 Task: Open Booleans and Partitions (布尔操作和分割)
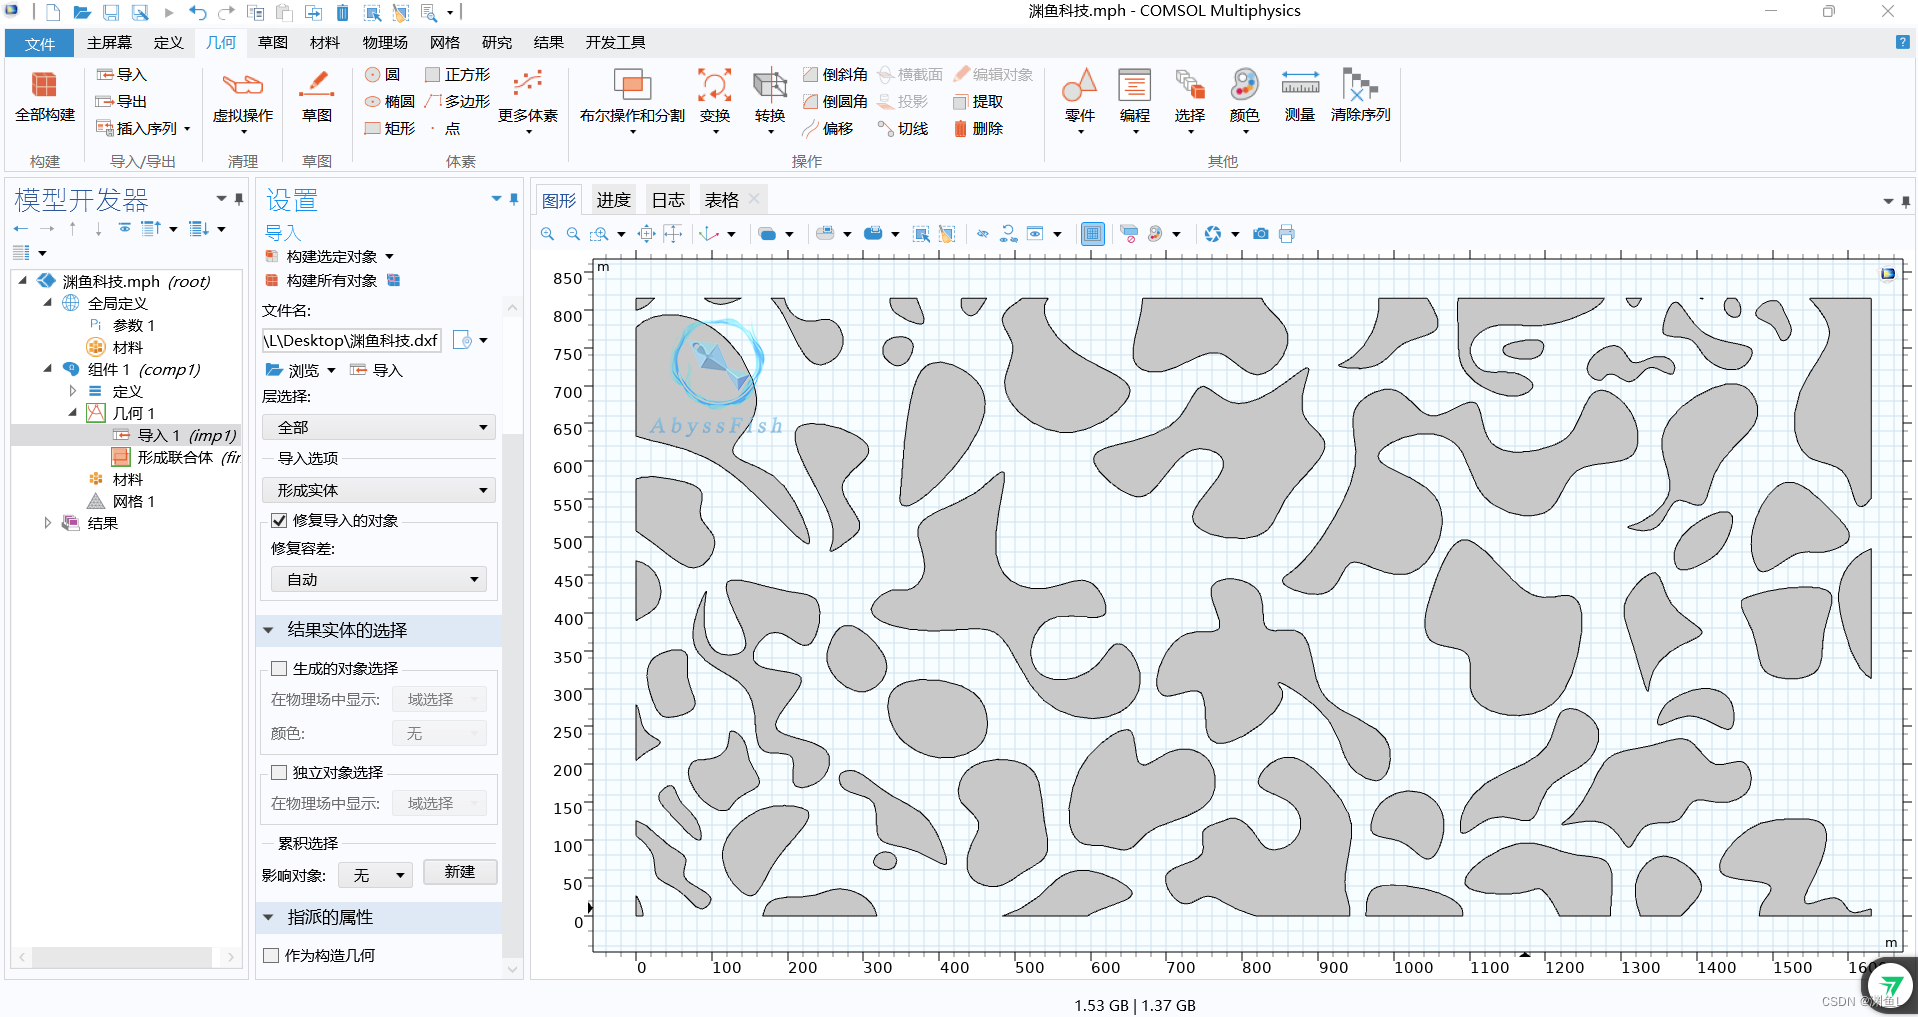[632, 98]
